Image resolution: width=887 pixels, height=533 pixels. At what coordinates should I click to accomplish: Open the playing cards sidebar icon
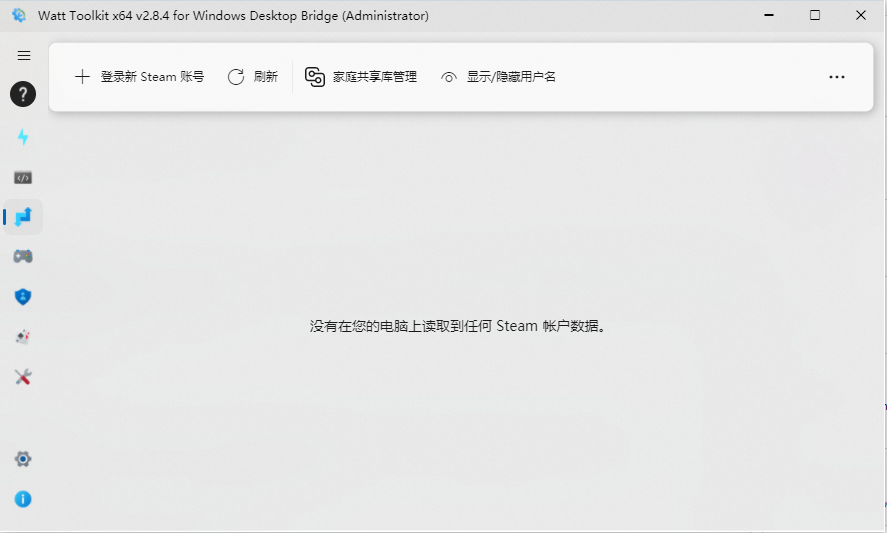(23, 337)
